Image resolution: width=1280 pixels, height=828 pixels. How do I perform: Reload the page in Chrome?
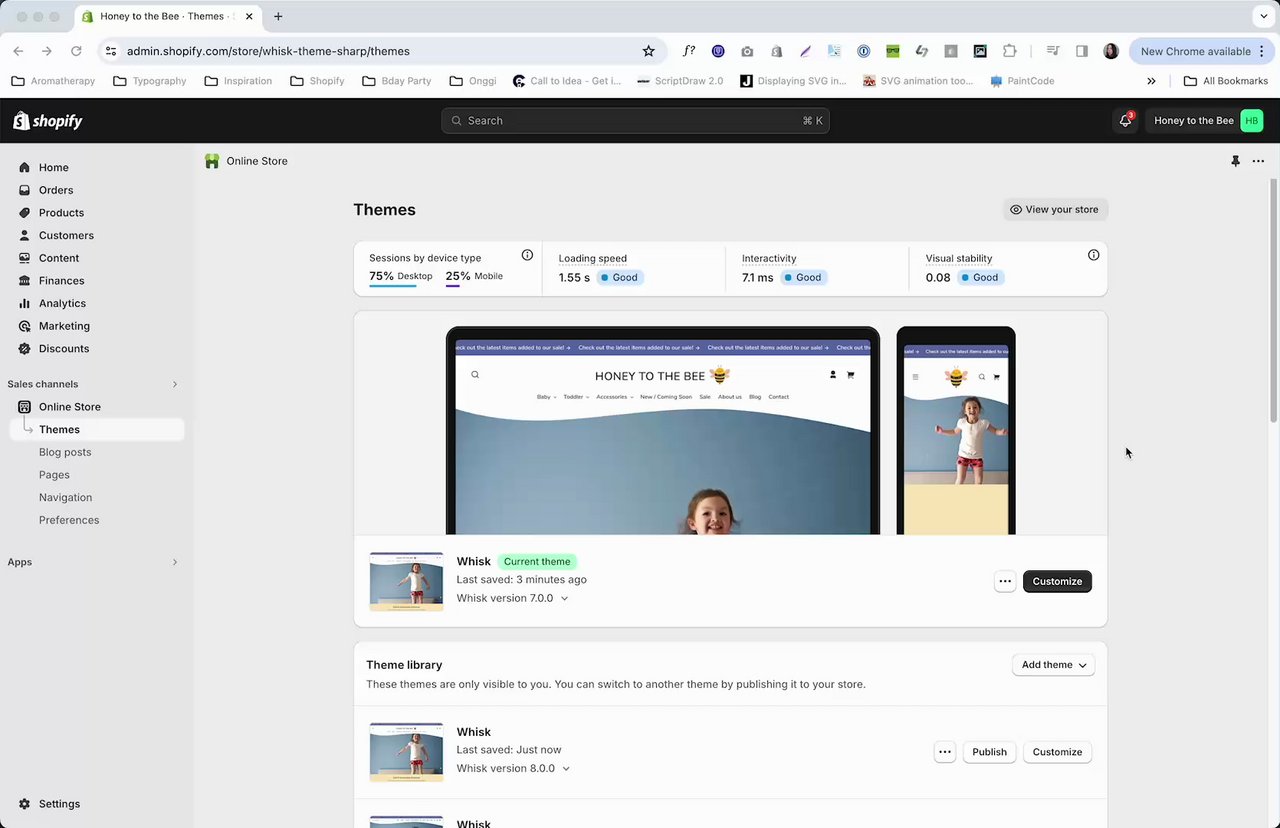(76, 51)
